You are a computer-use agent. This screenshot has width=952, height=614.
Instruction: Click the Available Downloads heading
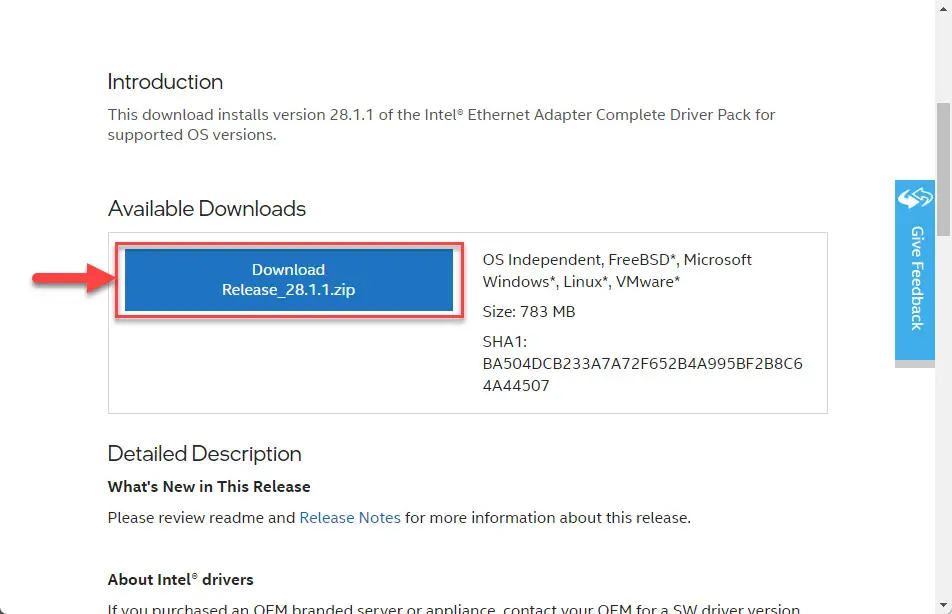(x=206, y=208)
